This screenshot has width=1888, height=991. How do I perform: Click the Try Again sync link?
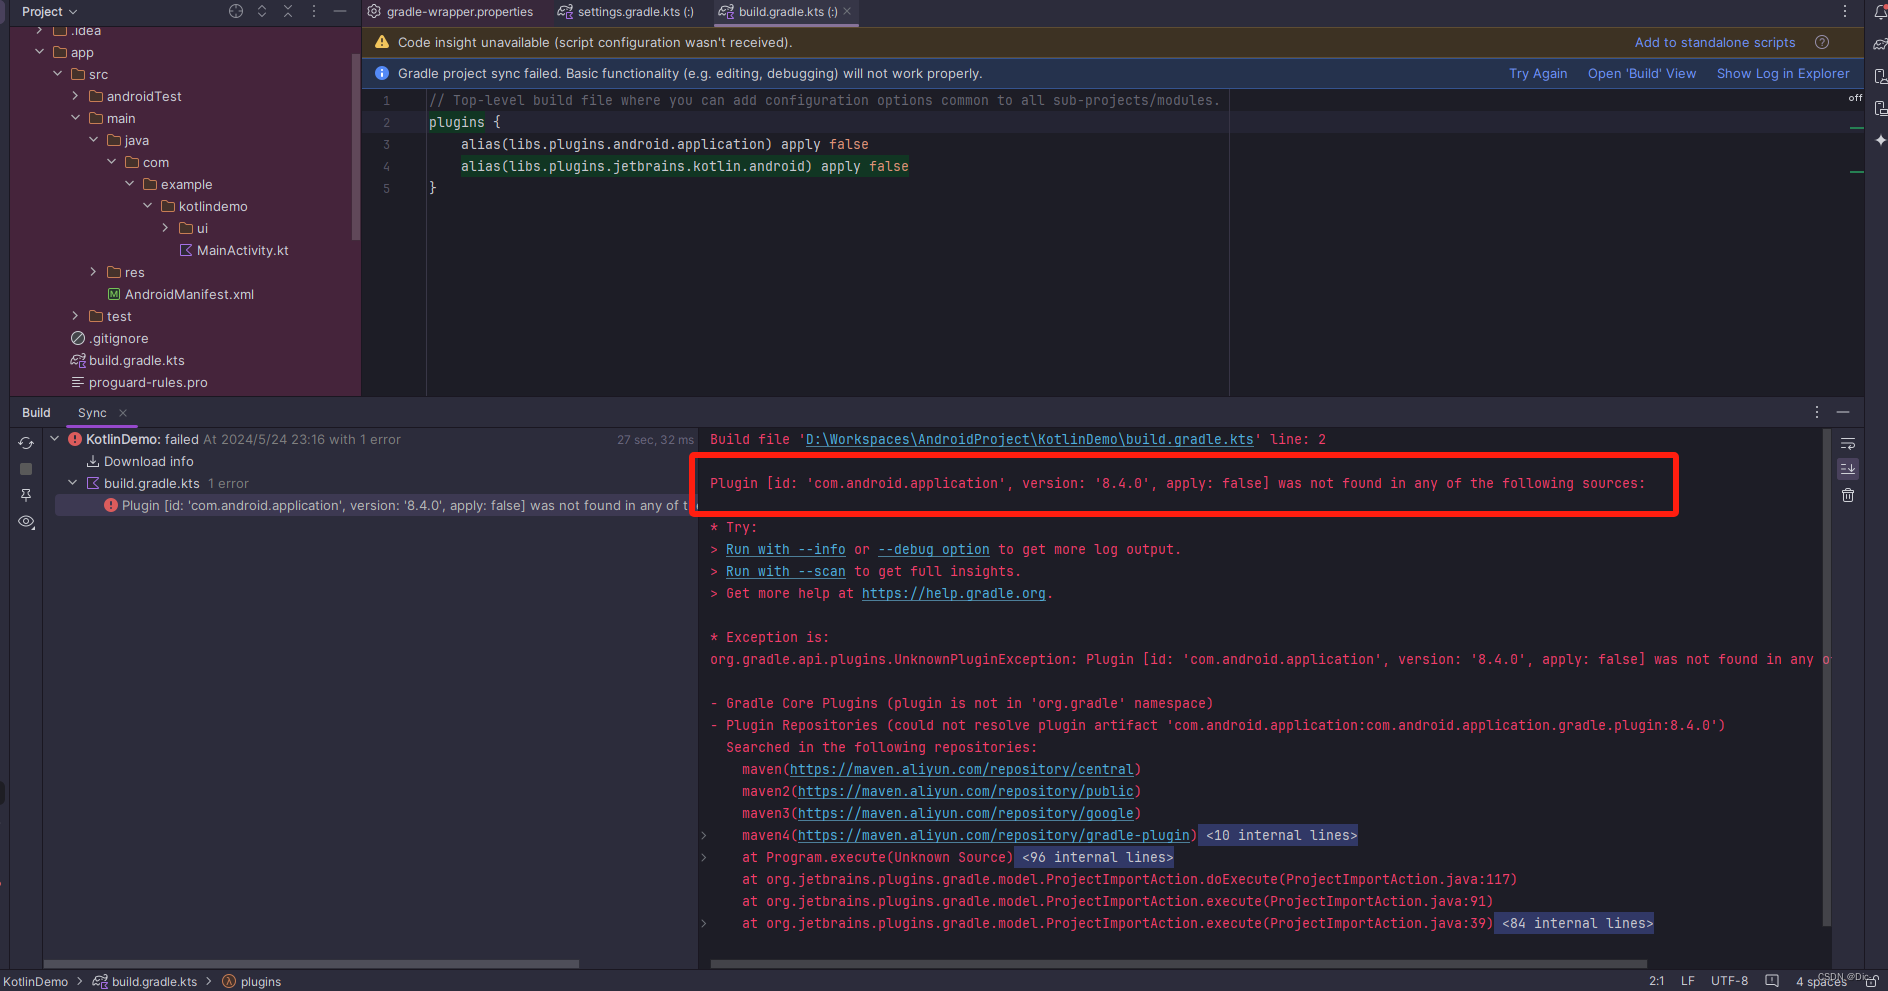point(1538,73)
